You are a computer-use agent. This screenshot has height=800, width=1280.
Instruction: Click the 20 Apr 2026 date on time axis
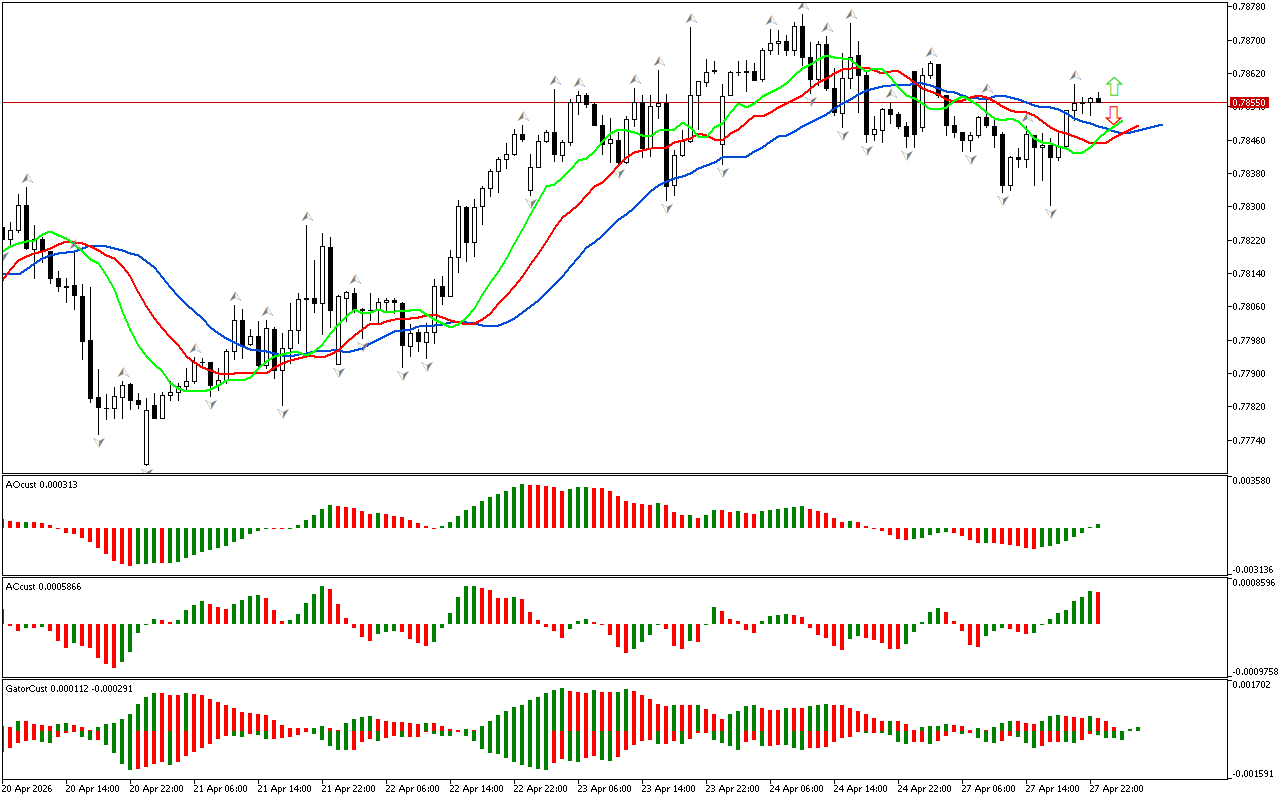tap(28, 789)
